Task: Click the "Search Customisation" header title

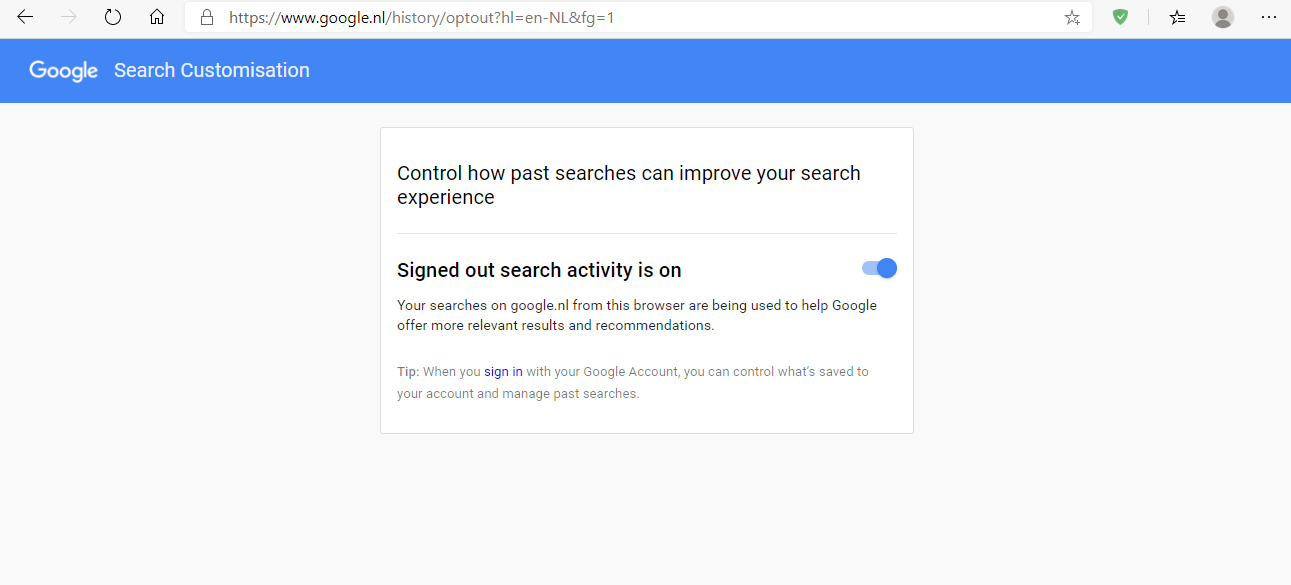Action: [212, 71]
